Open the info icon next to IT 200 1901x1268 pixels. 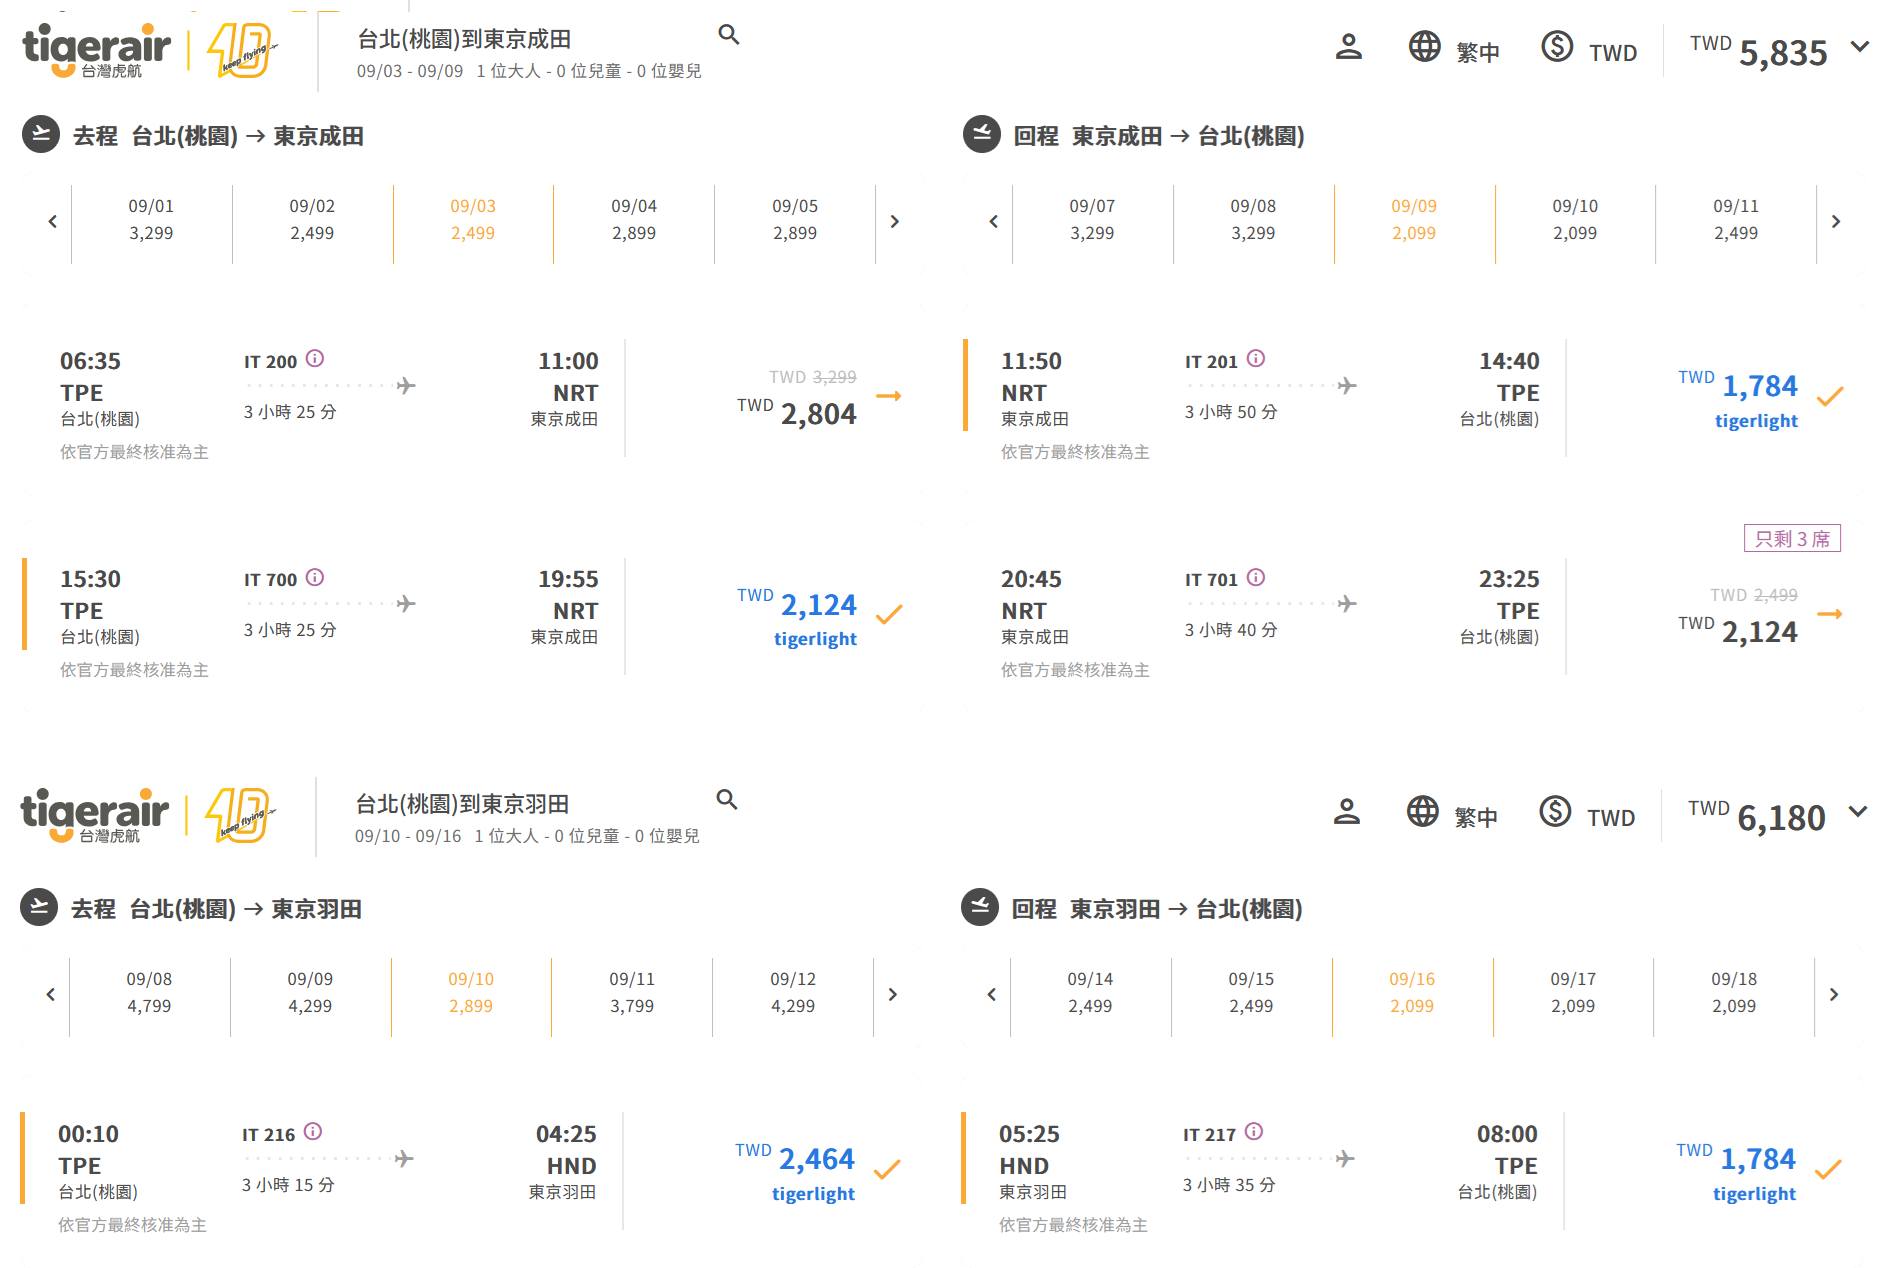315,359
